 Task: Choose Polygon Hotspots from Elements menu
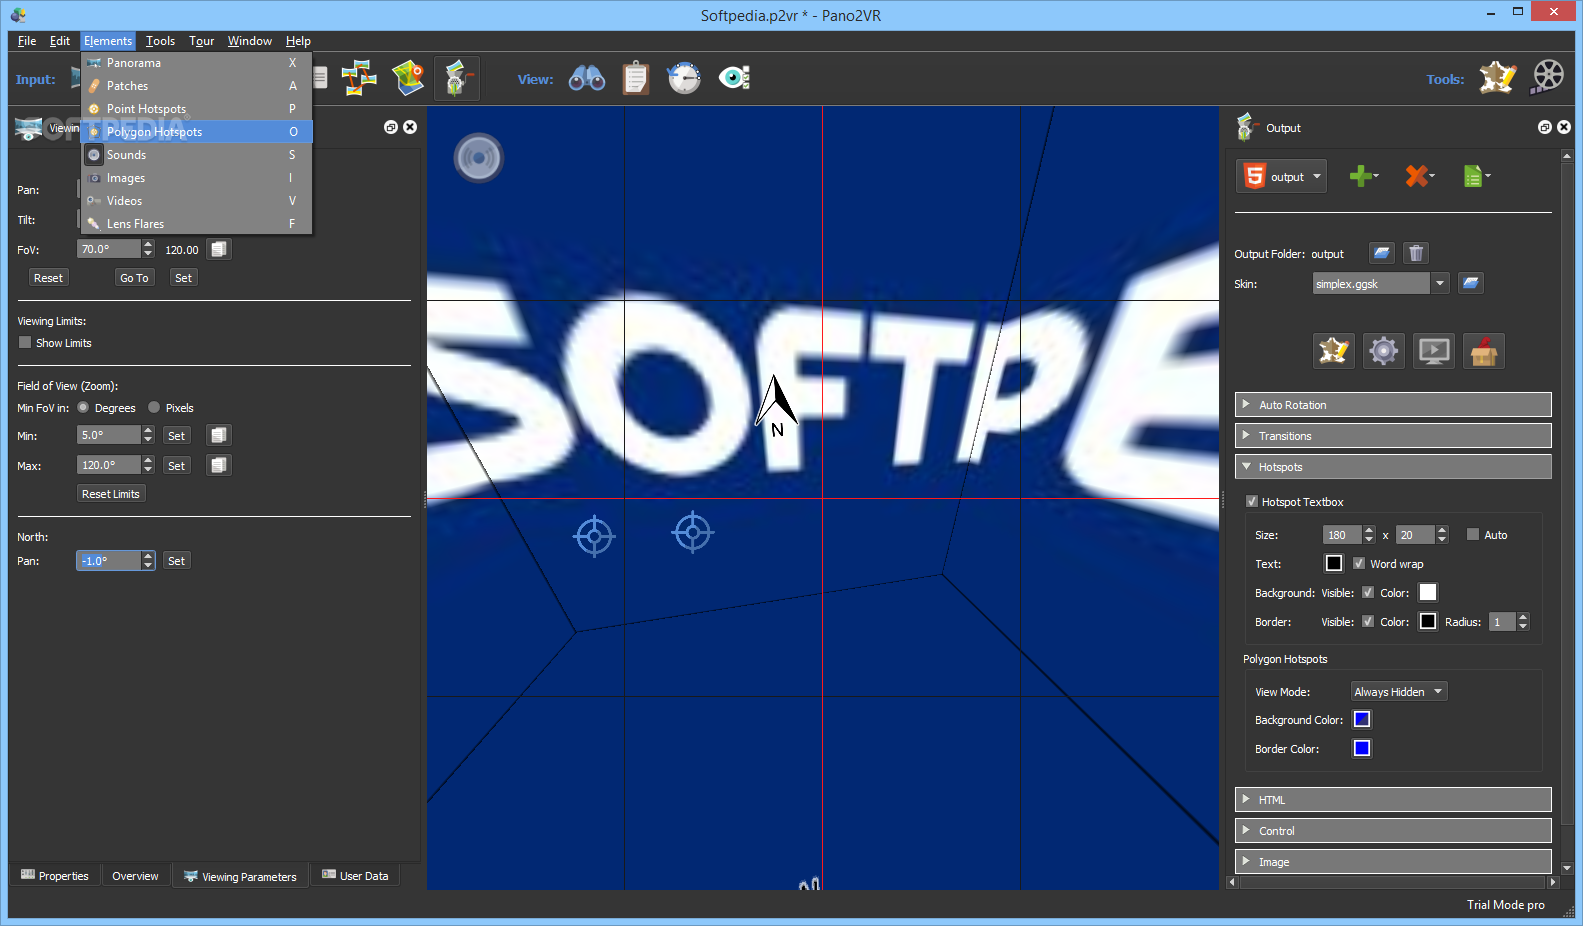197,131
